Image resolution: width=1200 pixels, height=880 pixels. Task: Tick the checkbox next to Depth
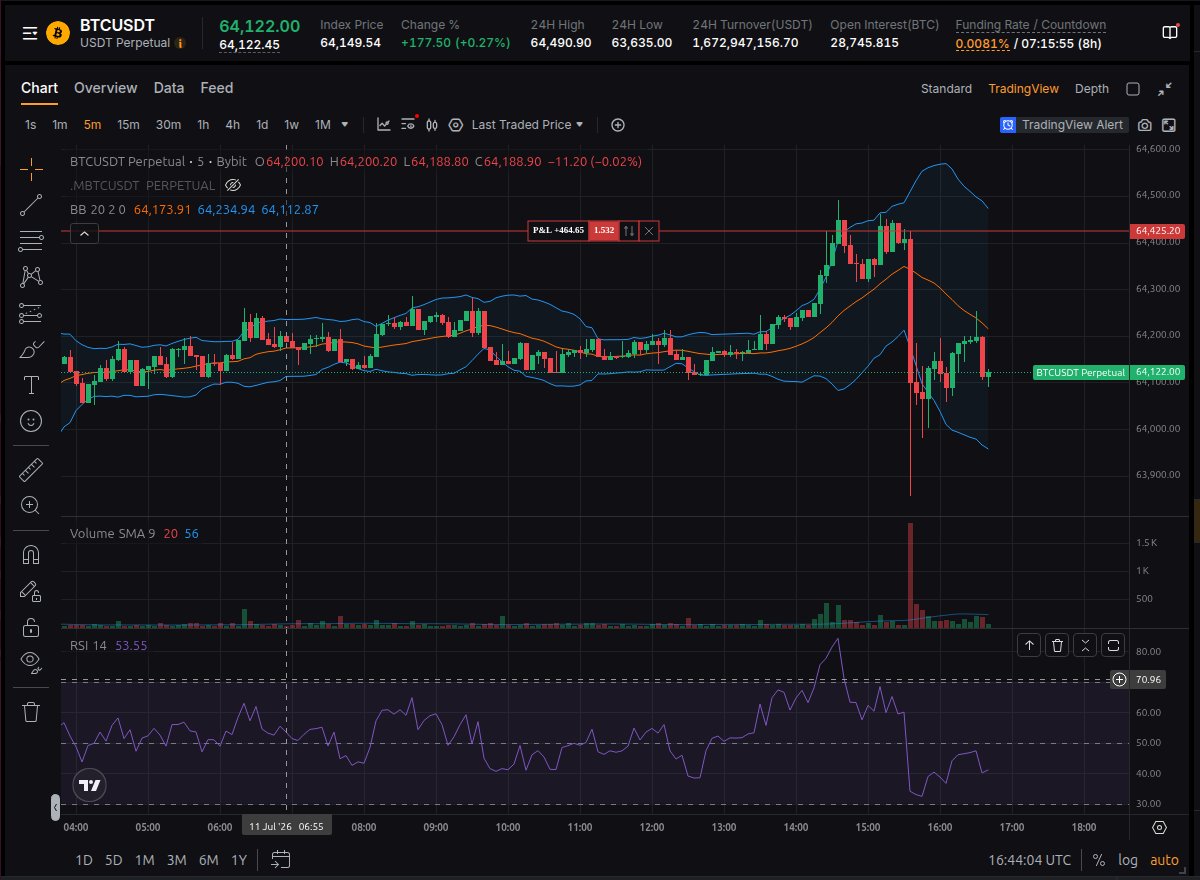tap(1133, 89)
